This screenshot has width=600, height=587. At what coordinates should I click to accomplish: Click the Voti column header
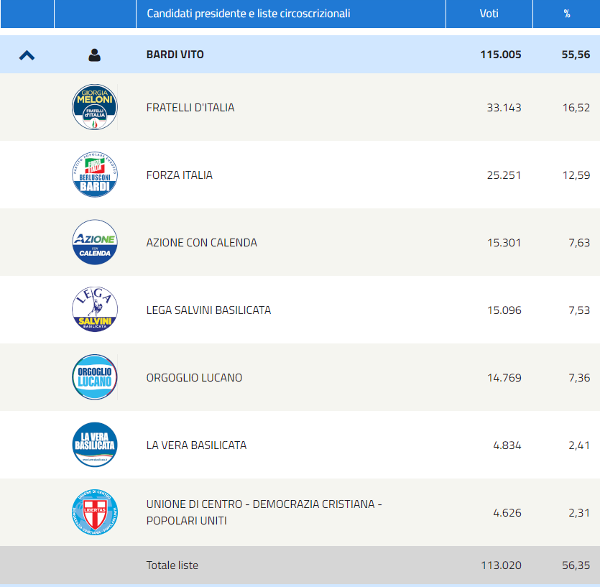[x=487, y=13]
